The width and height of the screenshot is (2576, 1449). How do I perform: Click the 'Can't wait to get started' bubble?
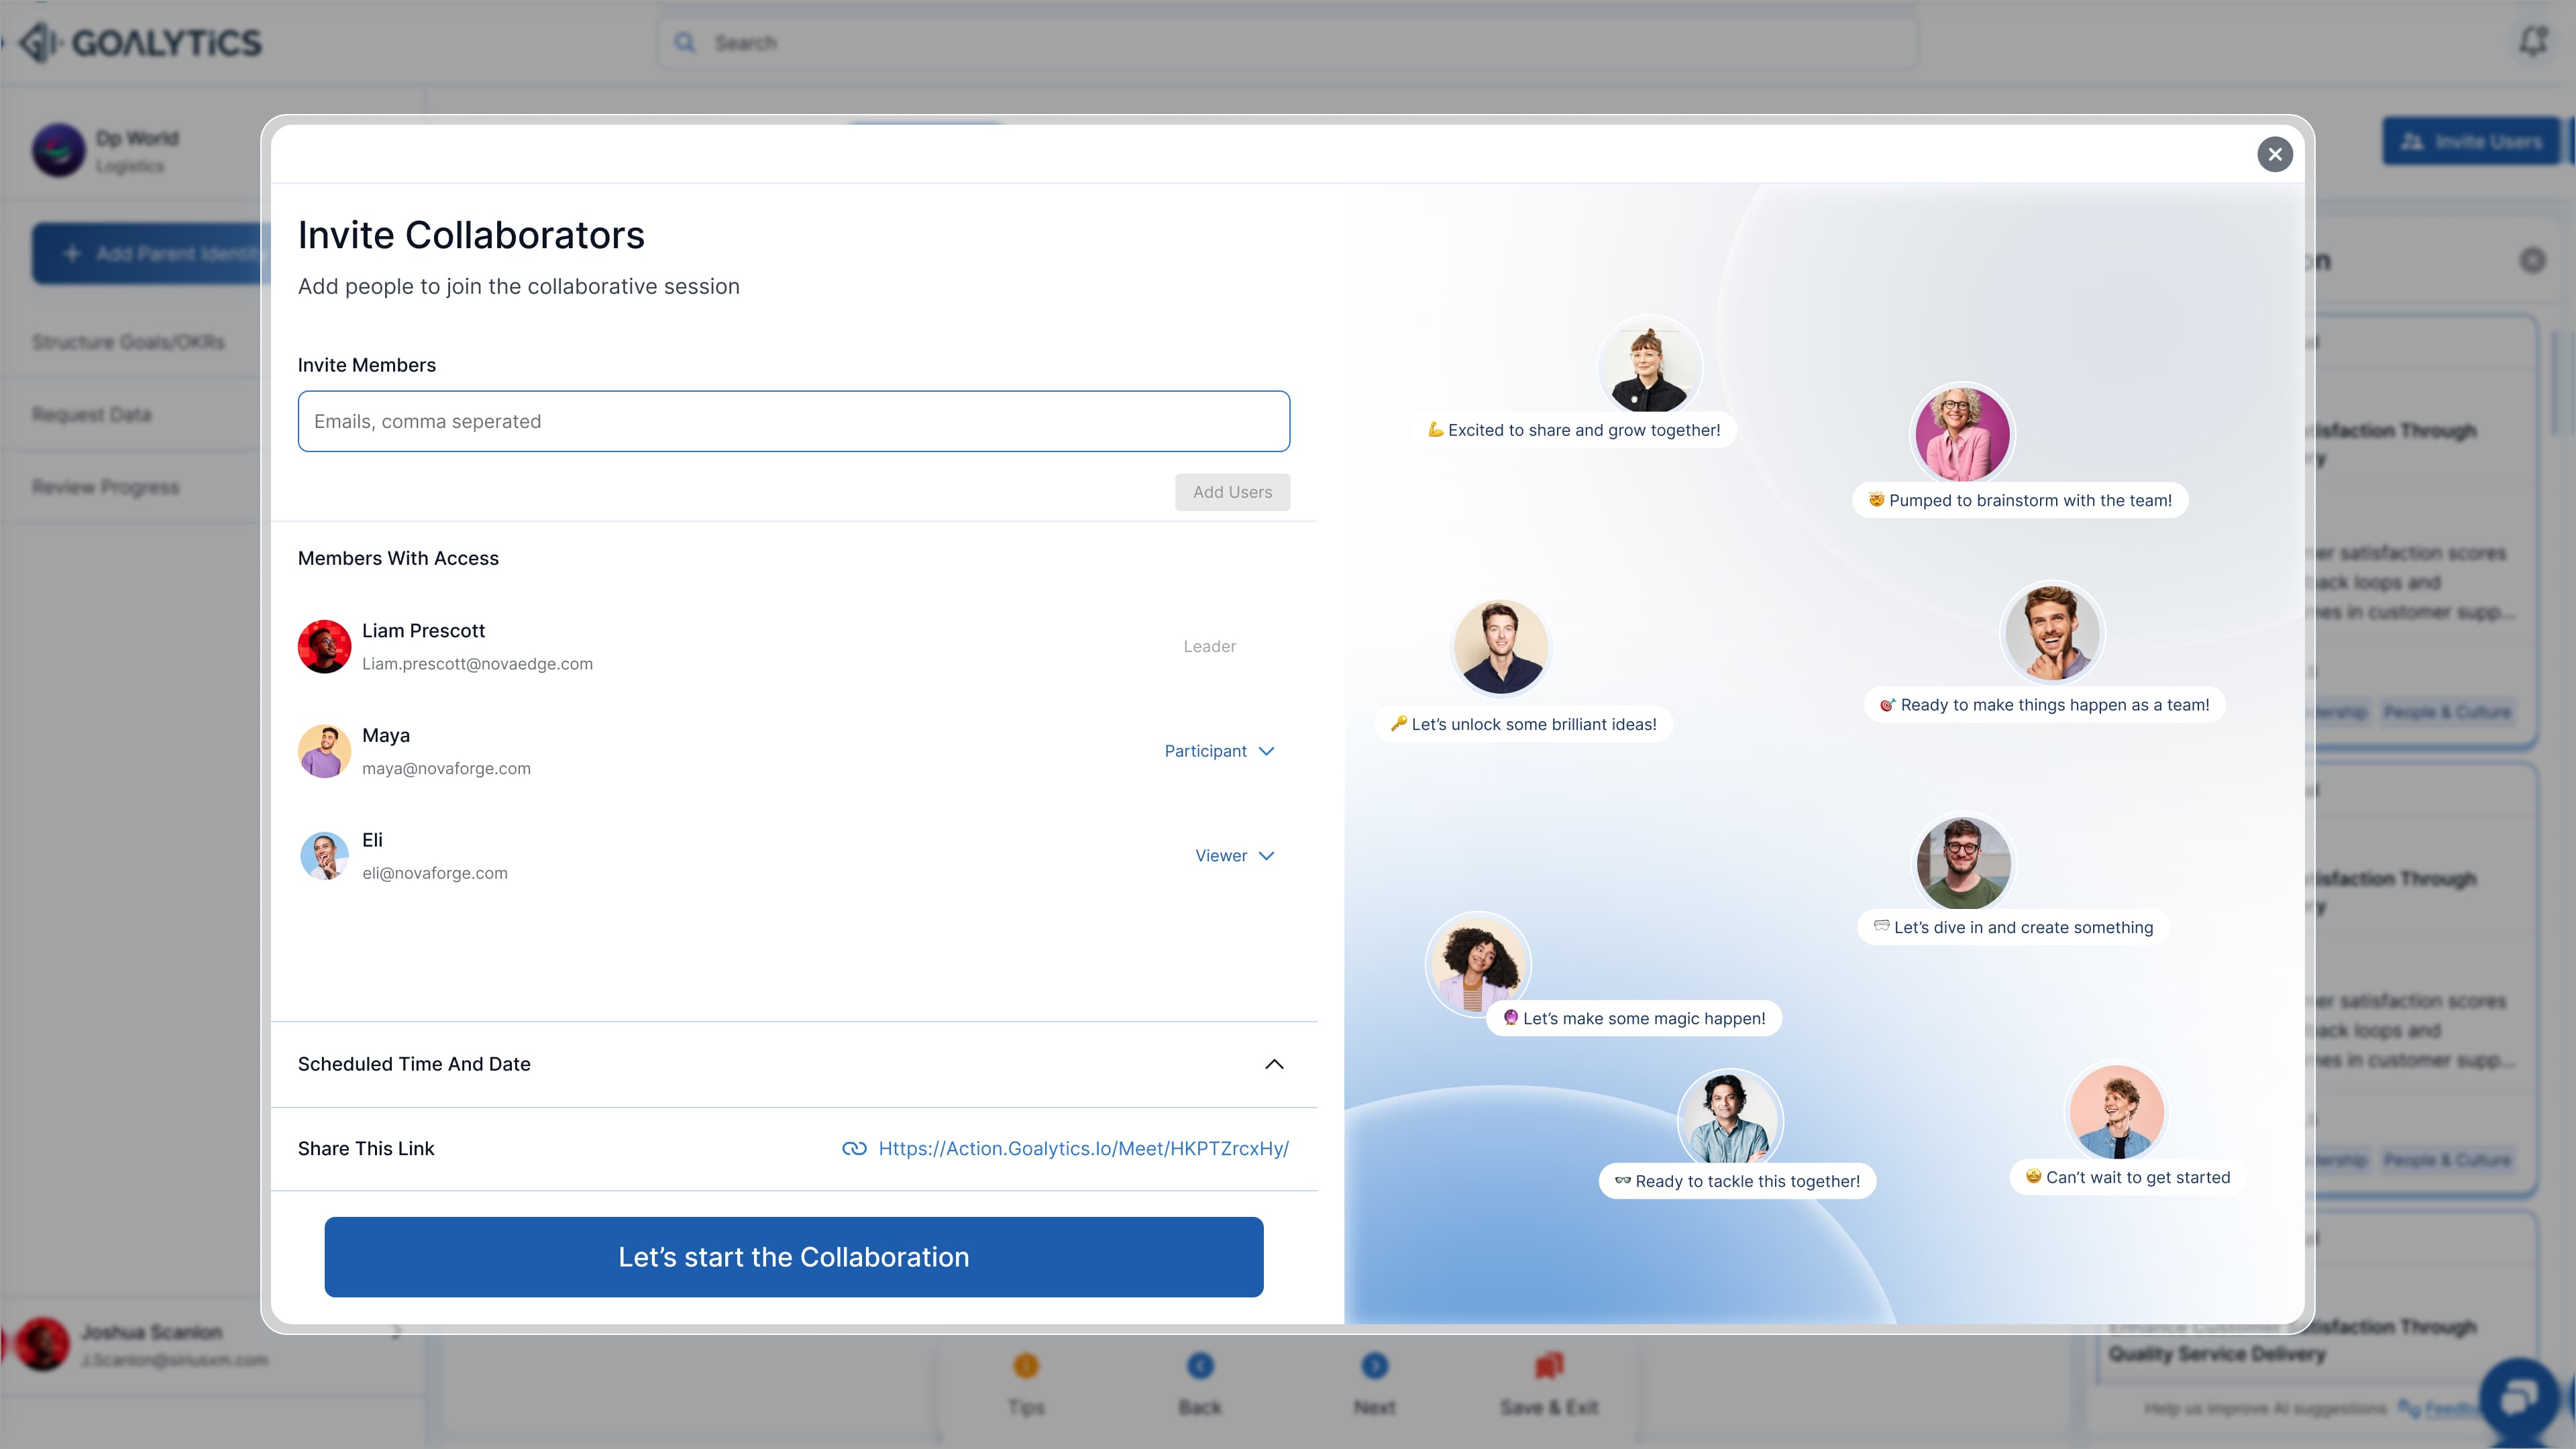coord(2127,1177)
